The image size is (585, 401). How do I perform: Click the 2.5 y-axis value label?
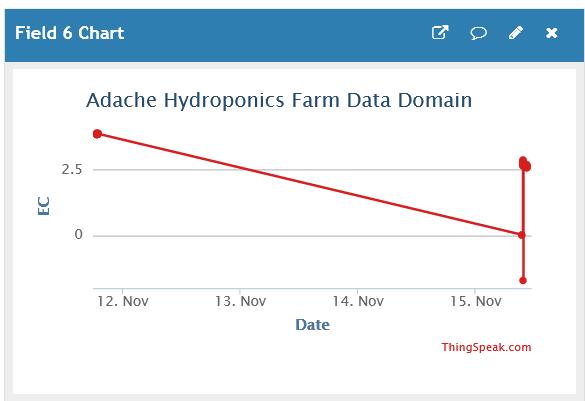click(72, 170)
